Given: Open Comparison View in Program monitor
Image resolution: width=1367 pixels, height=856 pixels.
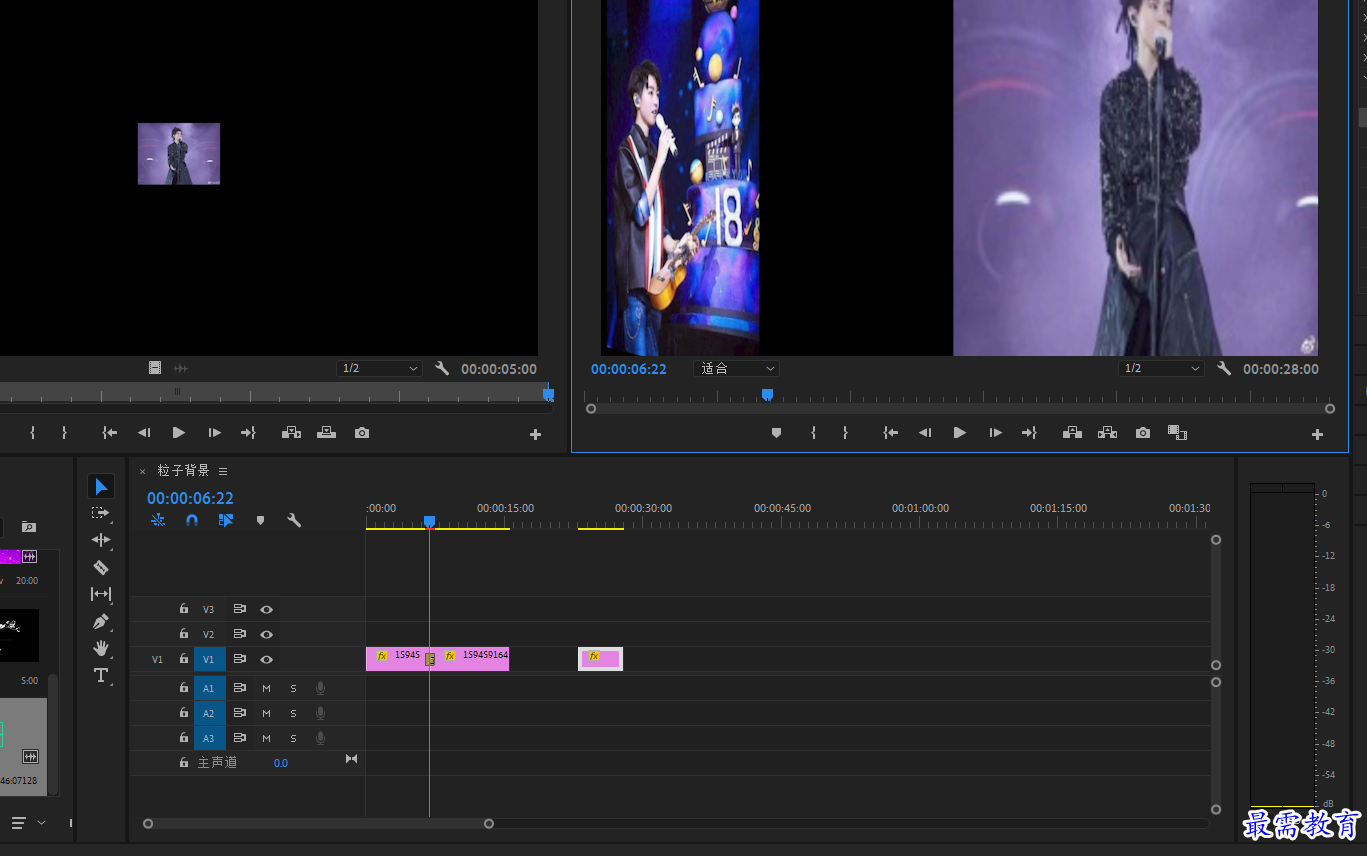Looking at the screenshot, I should tap(1178, 433).
